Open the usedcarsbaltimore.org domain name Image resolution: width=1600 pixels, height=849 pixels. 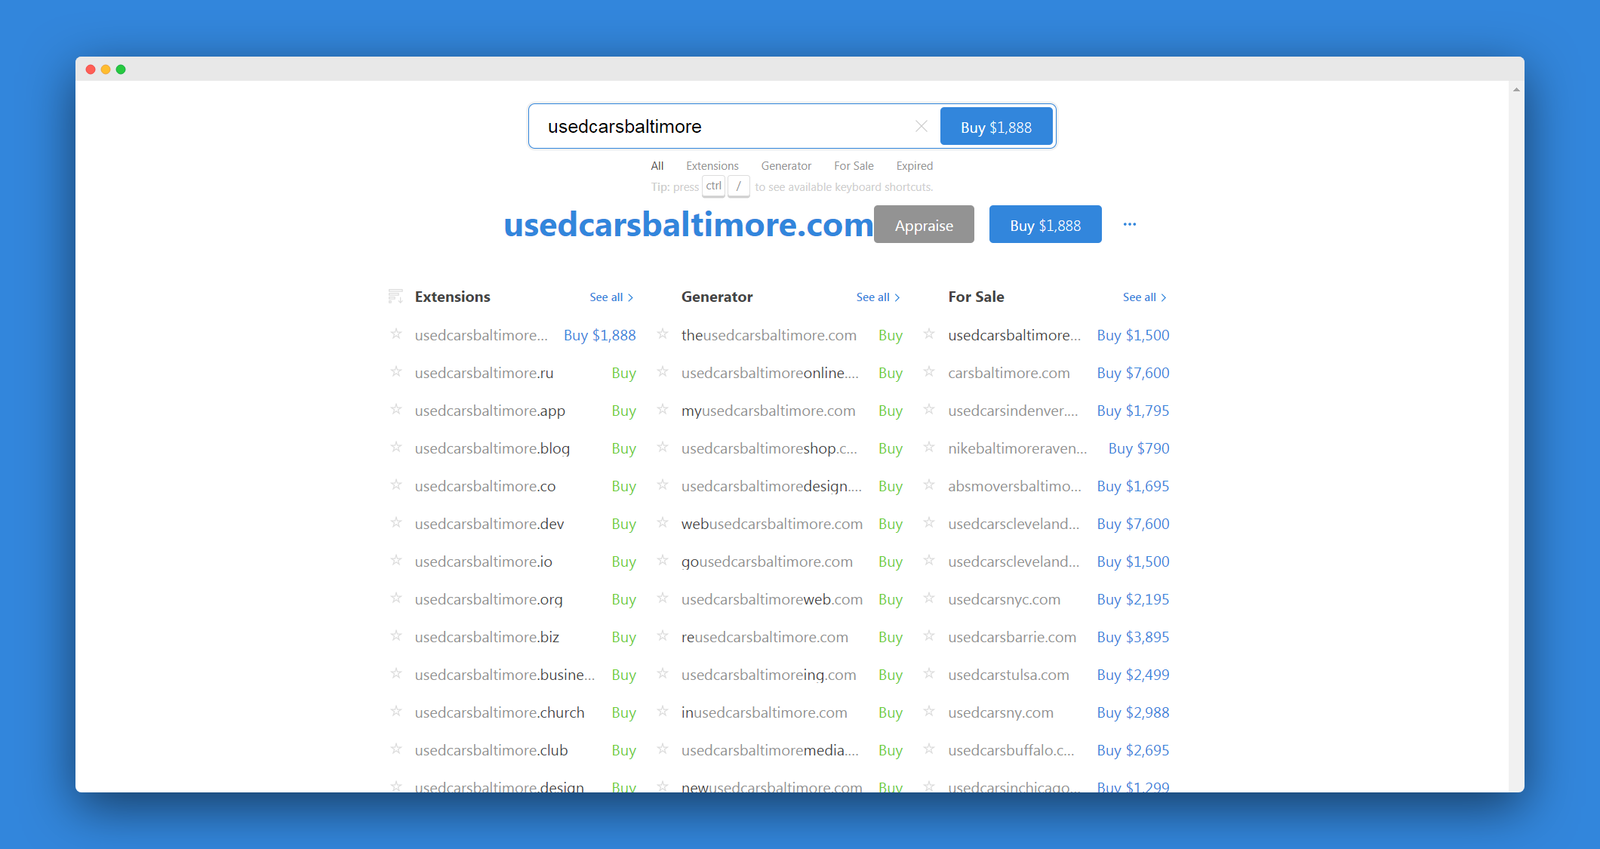click(489, 599)
